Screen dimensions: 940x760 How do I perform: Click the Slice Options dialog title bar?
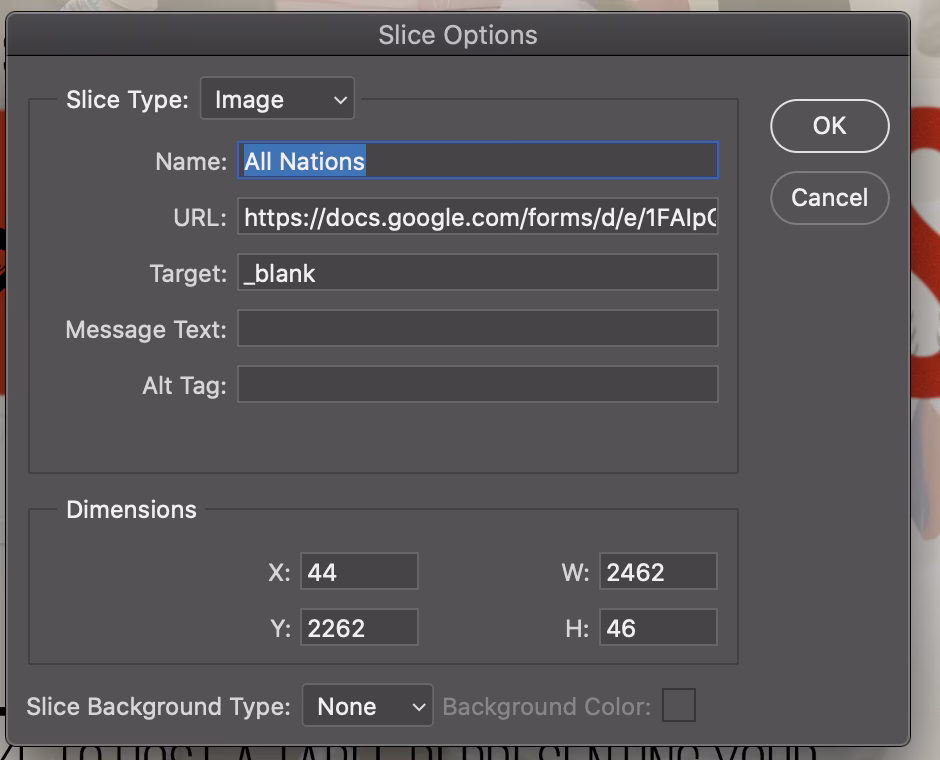click(x=457, y=34)
